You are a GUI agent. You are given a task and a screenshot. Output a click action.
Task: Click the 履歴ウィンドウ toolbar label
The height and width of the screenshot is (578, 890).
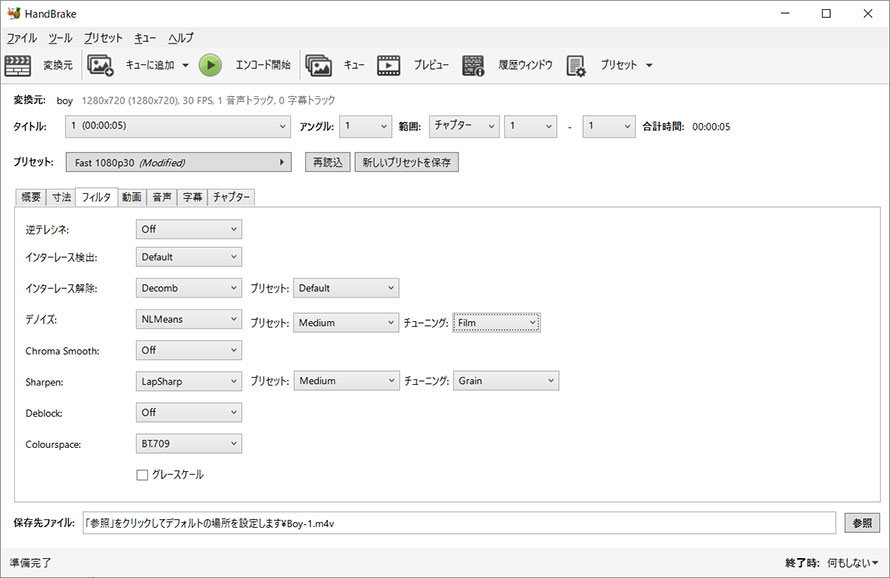click(x=526, y=65)
